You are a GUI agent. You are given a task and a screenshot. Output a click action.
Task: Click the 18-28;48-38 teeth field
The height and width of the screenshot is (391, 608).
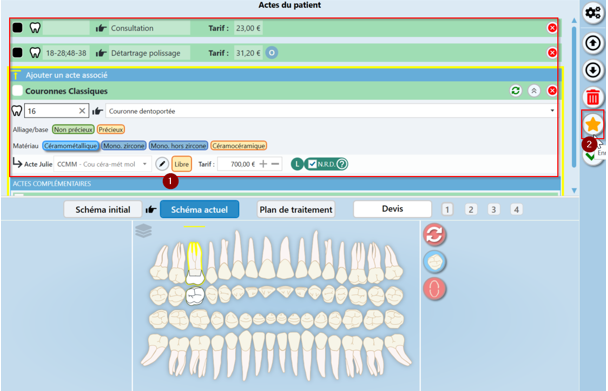coord(66,53)
